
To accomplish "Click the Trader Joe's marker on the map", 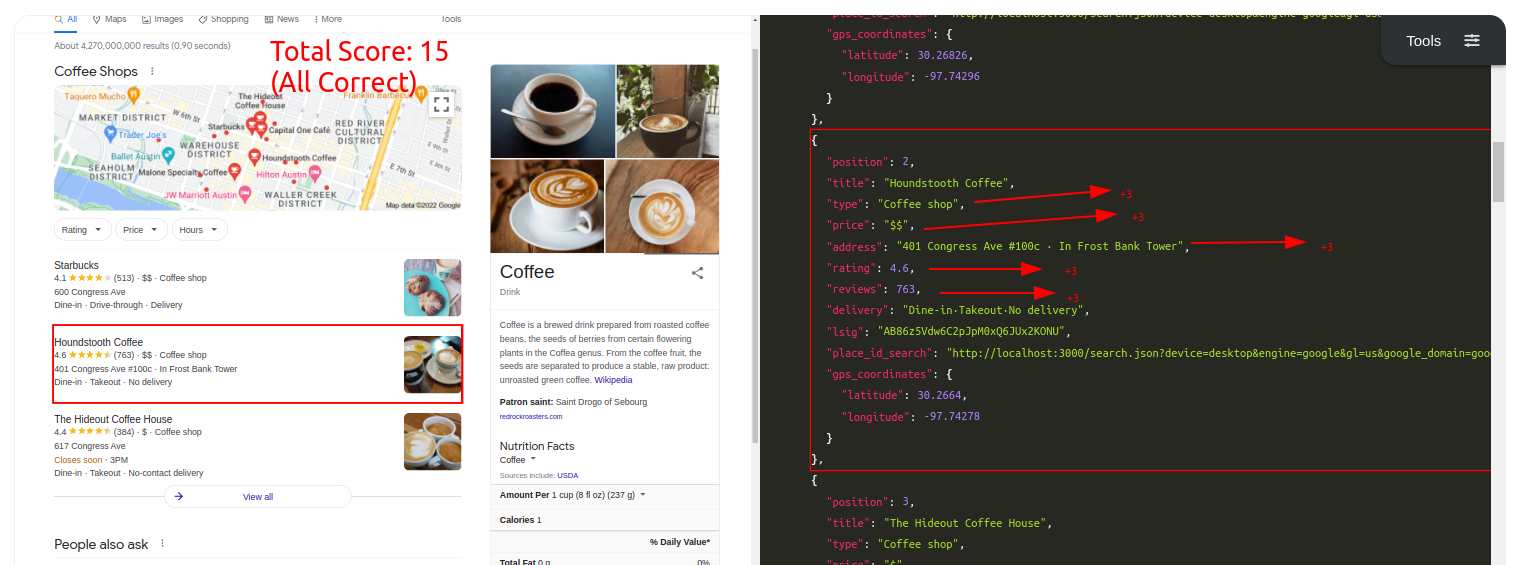I will [x=110, y=133].
